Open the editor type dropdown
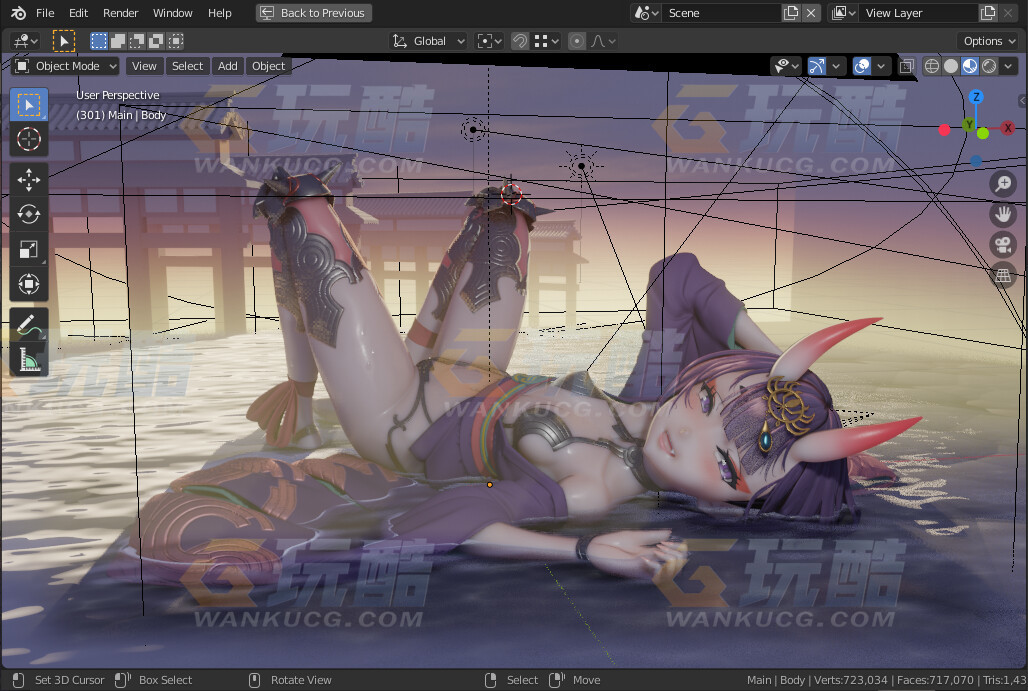This screenshot has height=691, width=1028. (x=26, y=41)
